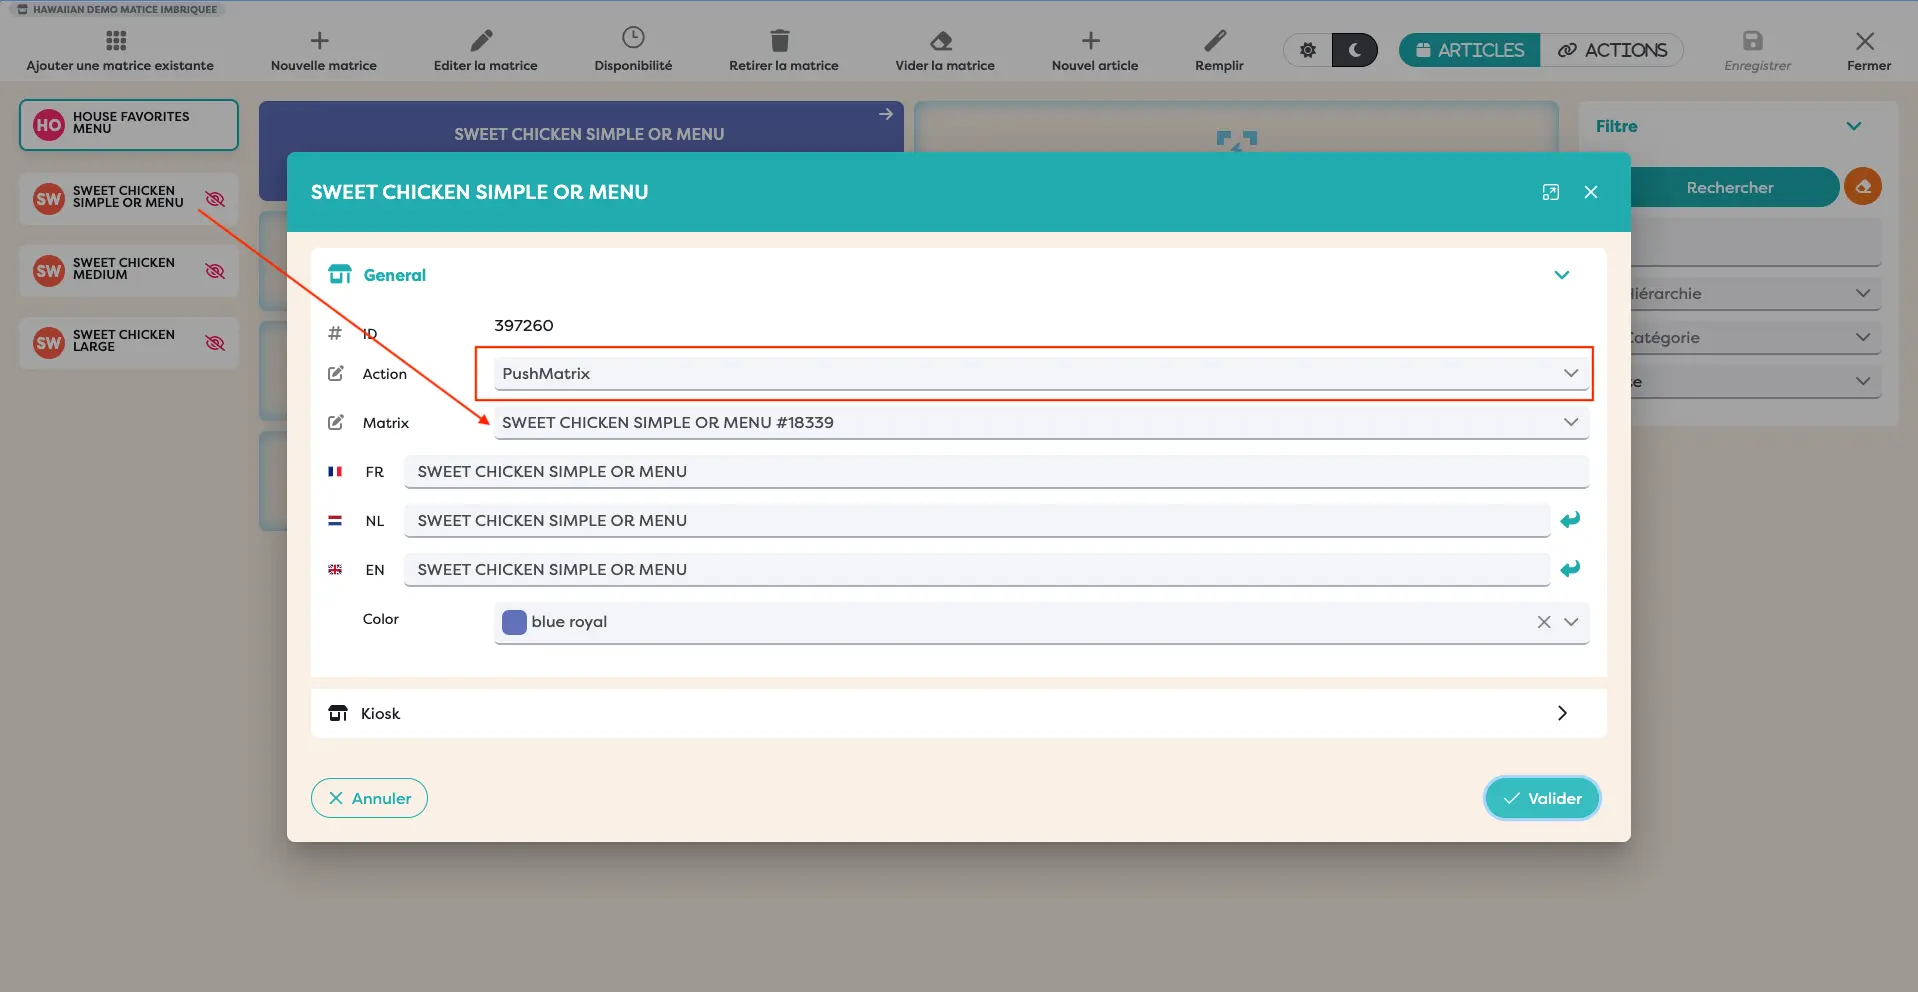
Task: Click the Matrix edit pencil icon
Action: pyautogui.click(x=336, y=422)
